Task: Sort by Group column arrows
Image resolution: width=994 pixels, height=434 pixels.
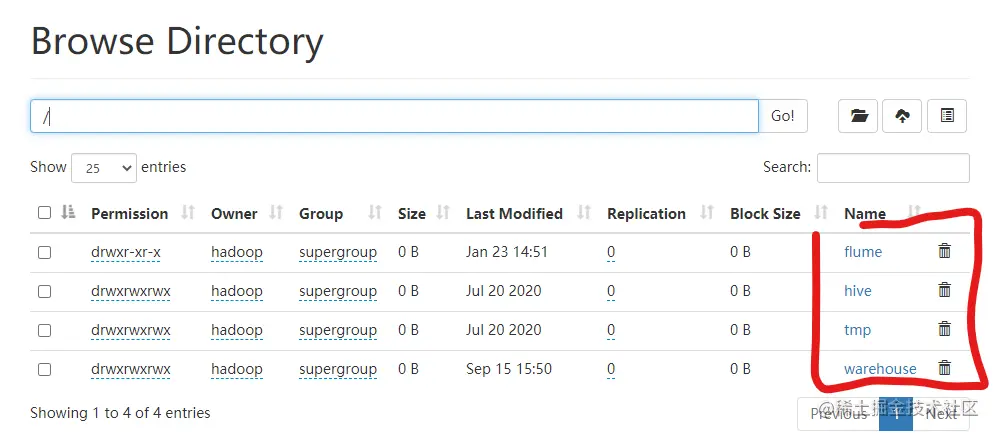Action: pos(375,213)
